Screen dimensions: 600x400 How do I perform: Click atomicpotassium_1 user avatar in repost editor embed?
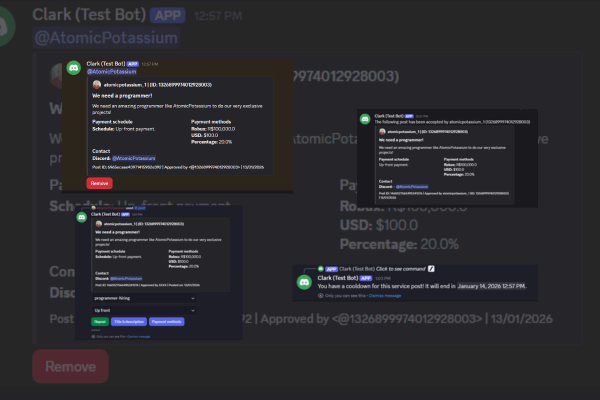[x=99, y=224]
